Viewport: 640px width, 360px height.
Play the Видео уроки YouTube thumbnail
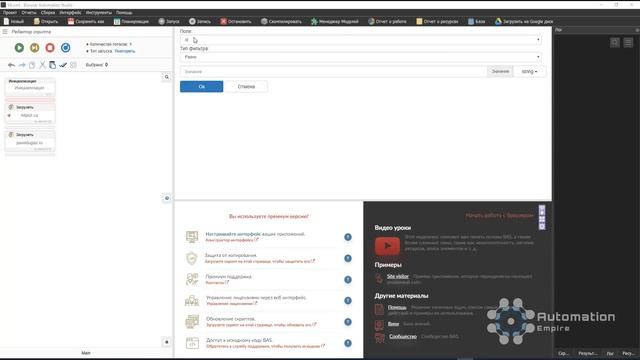tap(387, 246)
